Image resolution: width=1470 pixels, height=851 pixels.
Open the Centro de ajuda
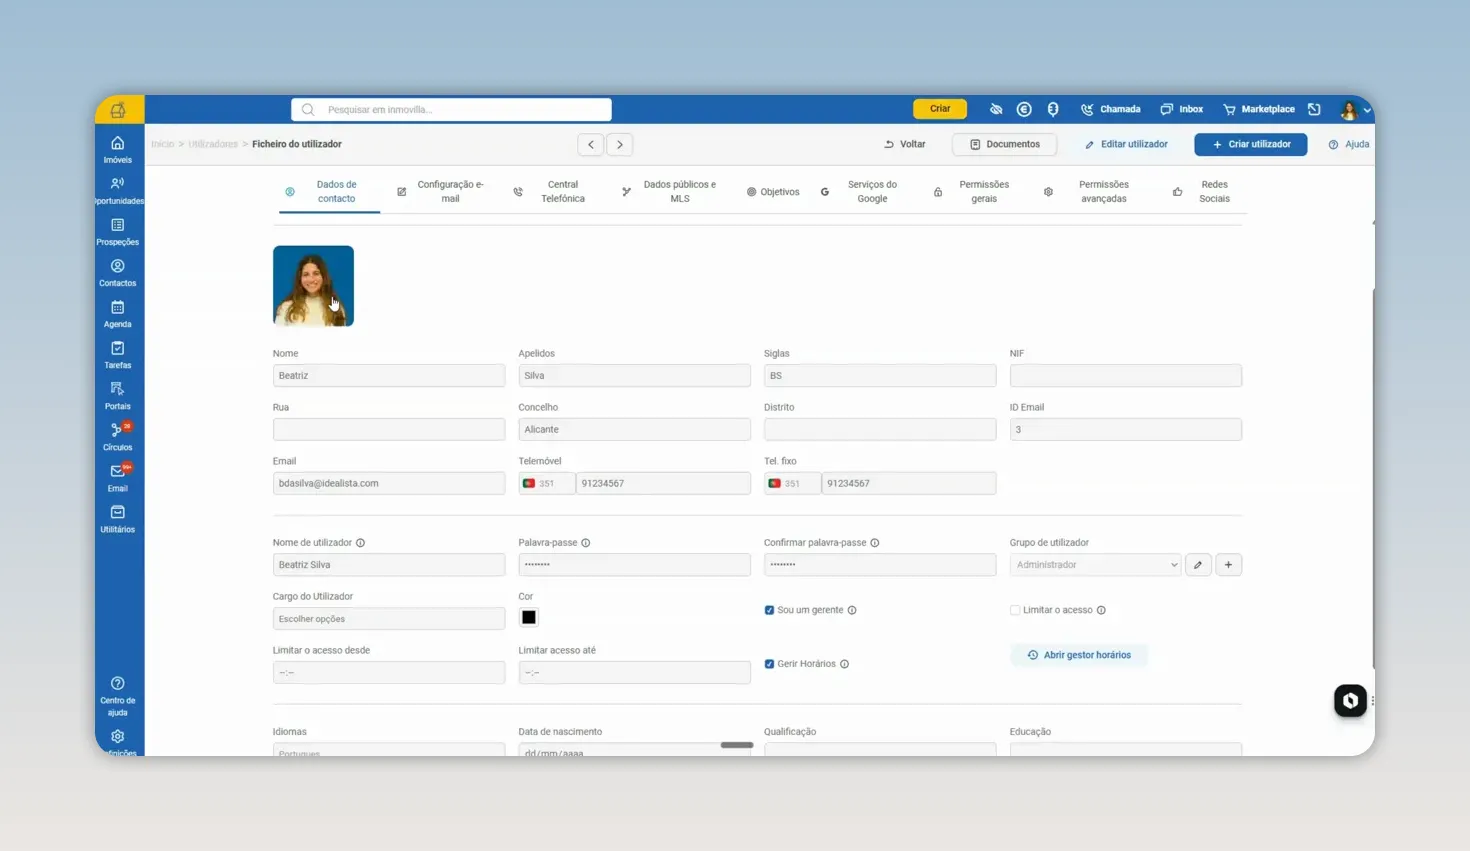point(117,695)
